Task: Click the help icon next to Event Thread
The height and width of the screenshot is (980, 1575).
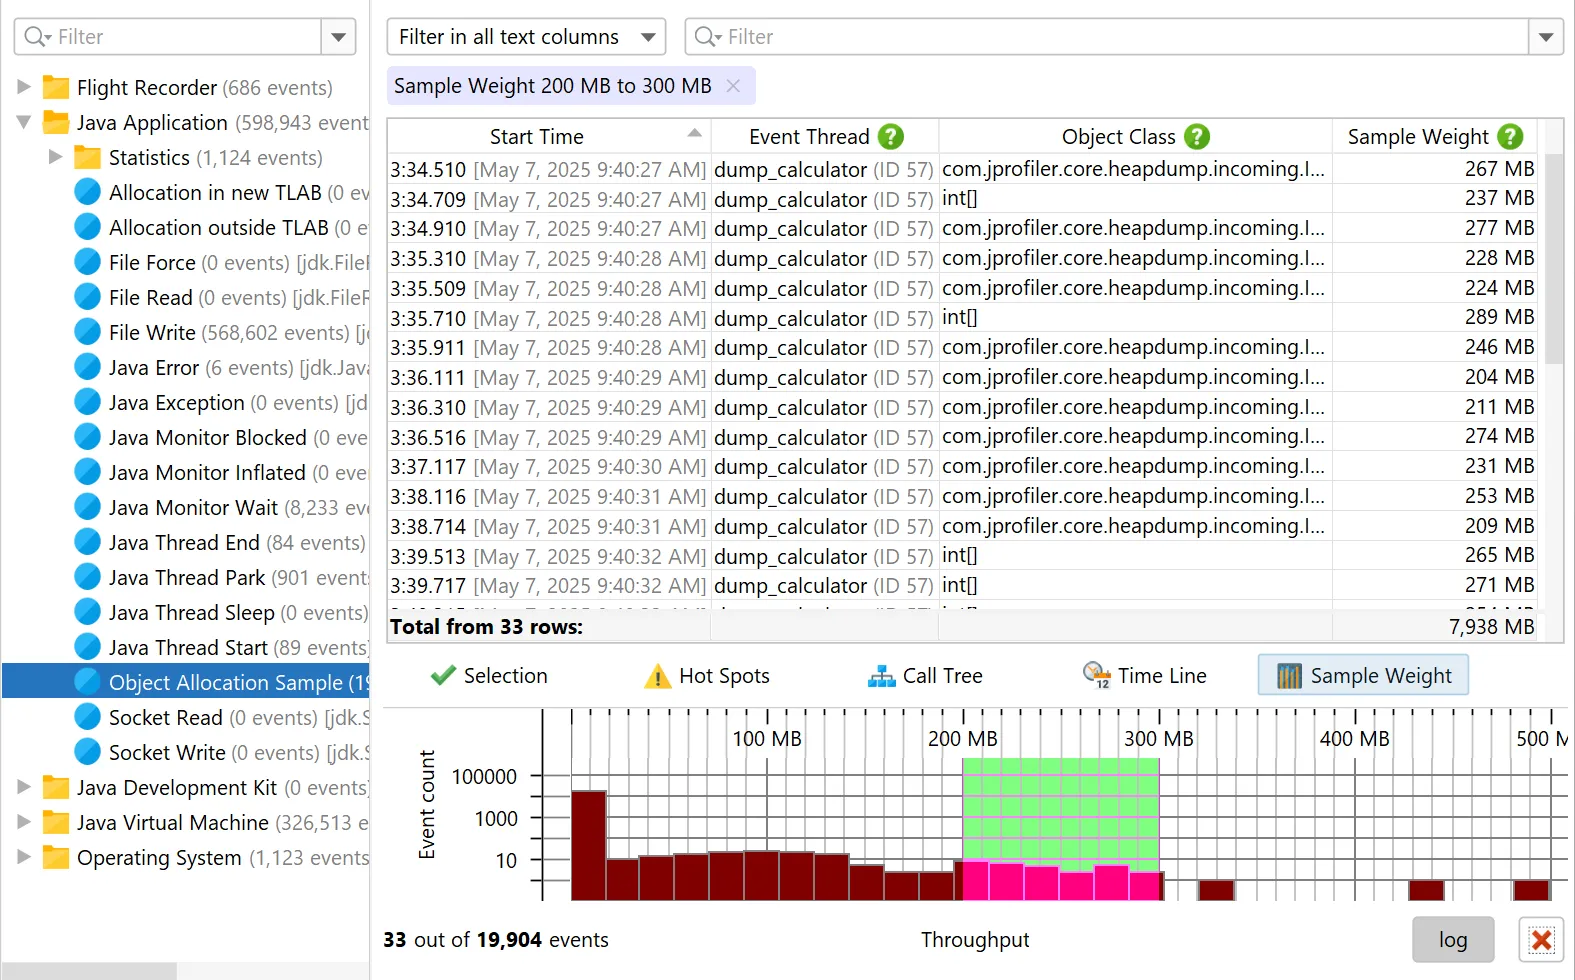Action: coord(890,137)
